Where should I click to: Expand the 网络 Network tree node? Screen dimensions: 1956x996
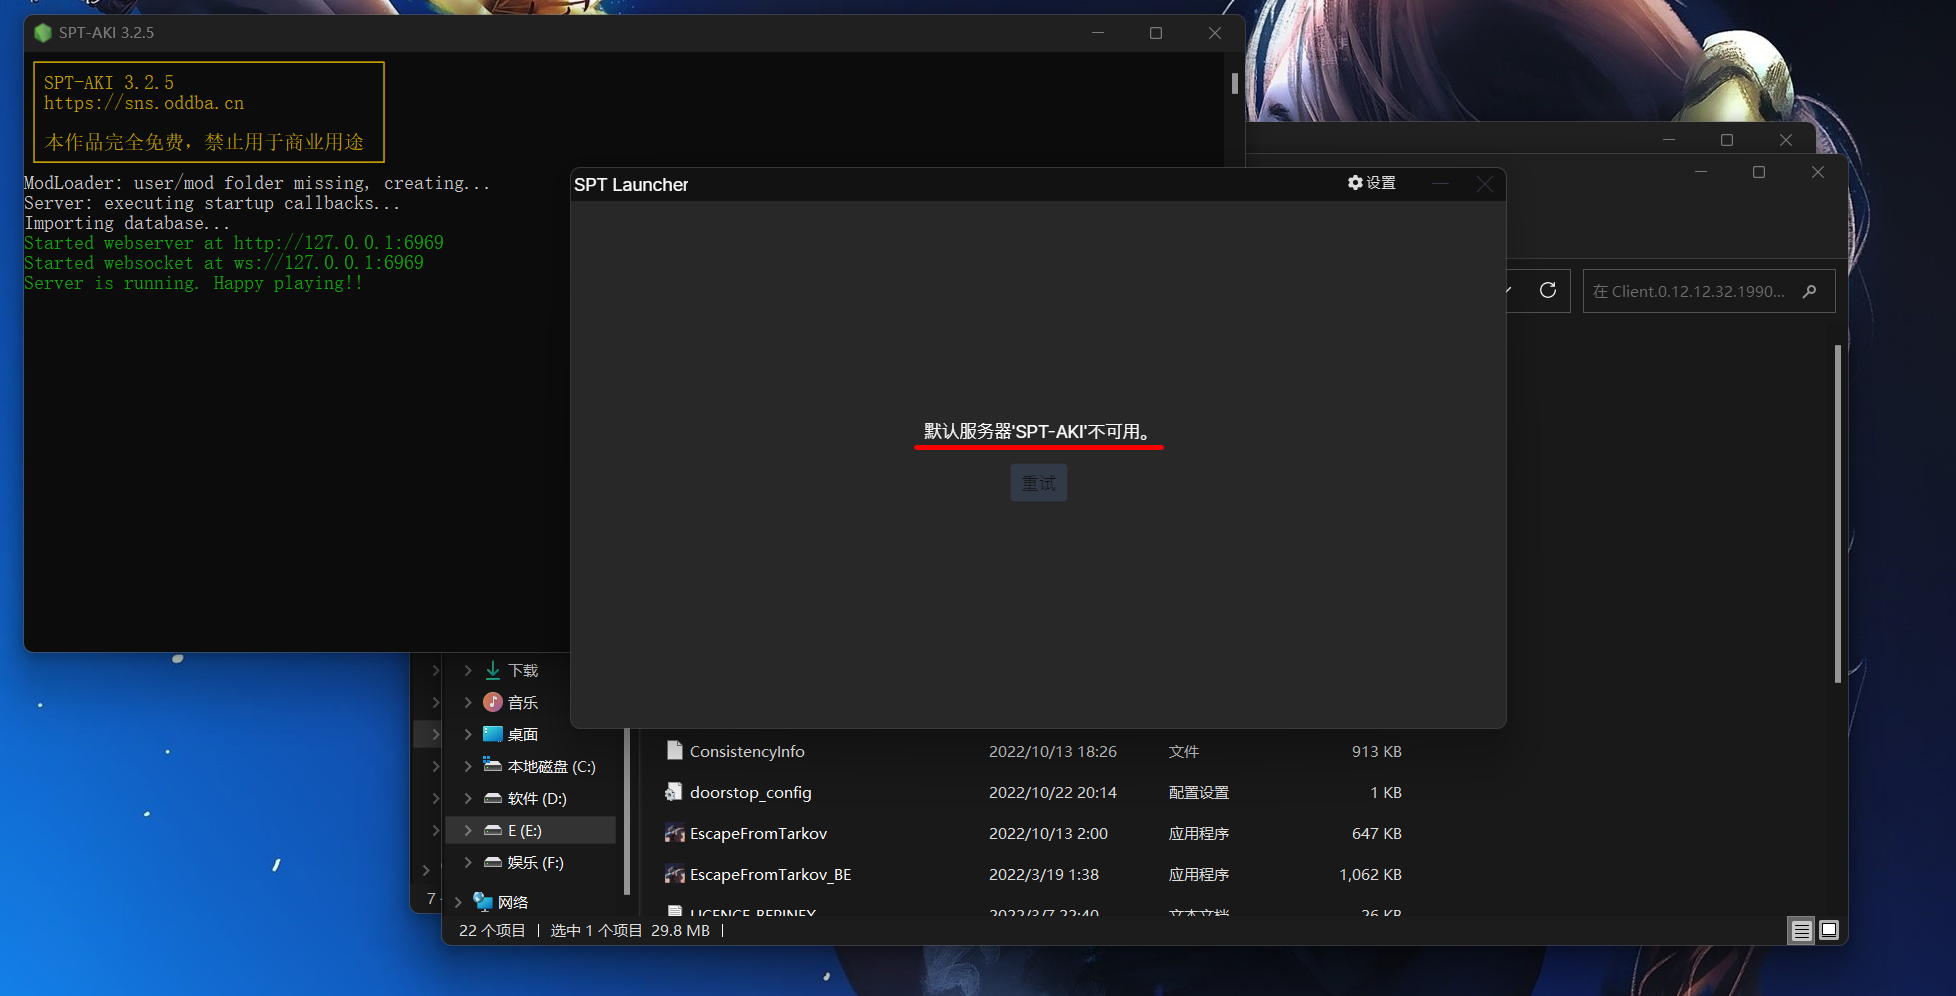(x=458, y=902)
